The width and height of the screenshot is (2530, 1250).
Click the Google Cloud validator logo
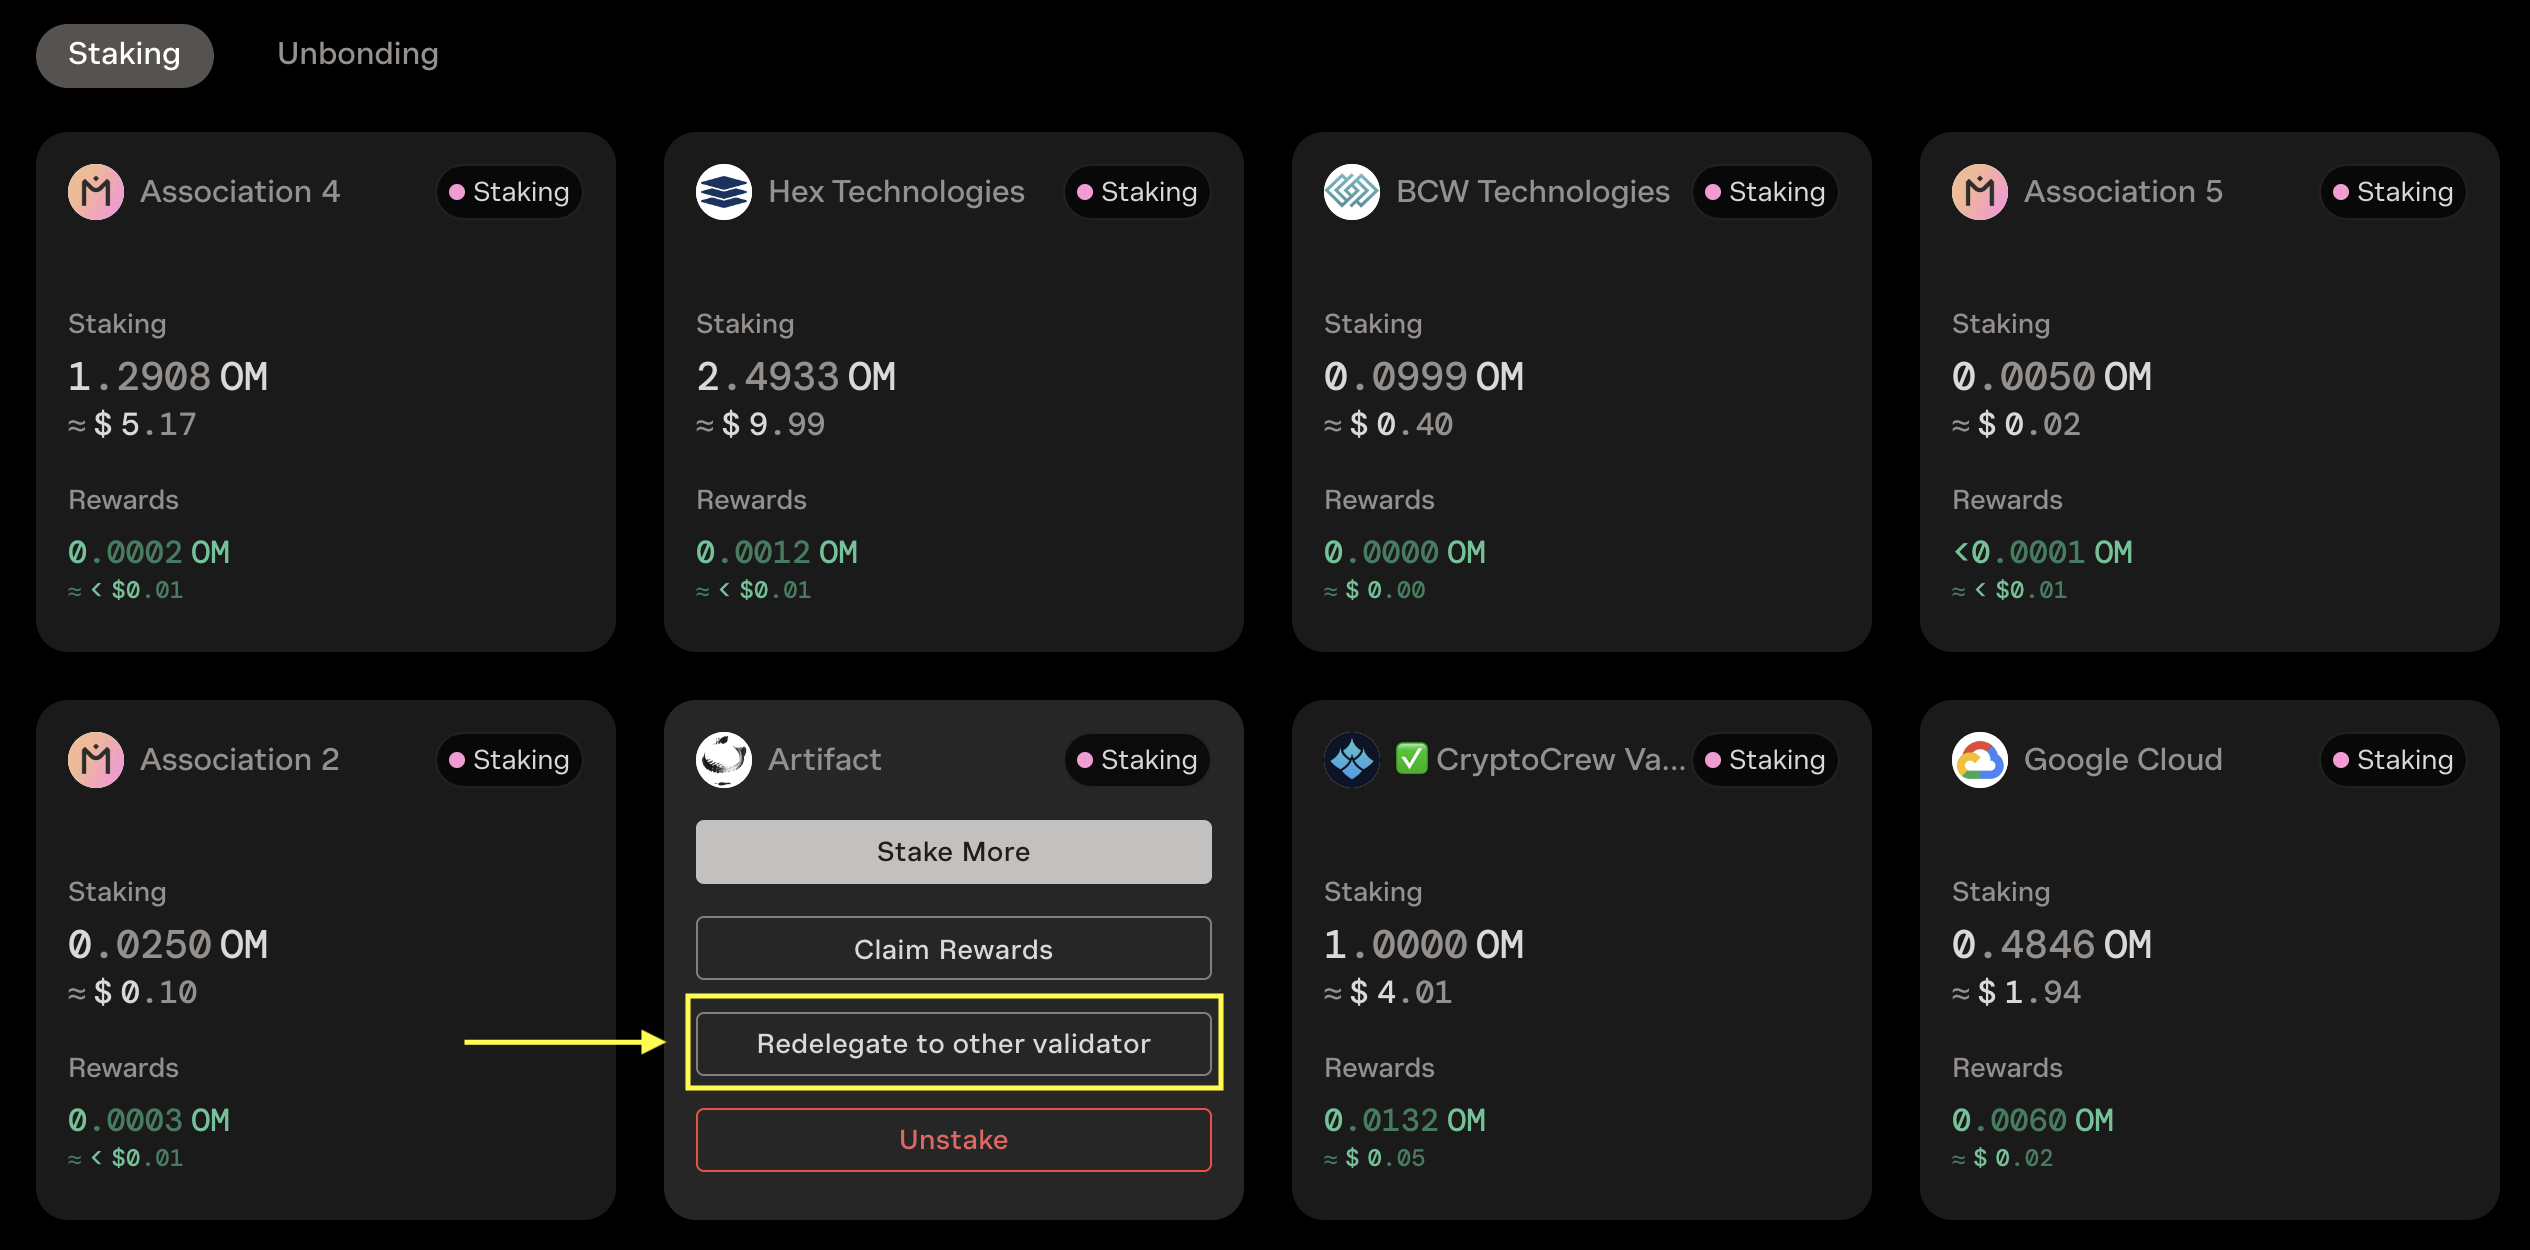pyautogui.click(x=1980, y=760)
